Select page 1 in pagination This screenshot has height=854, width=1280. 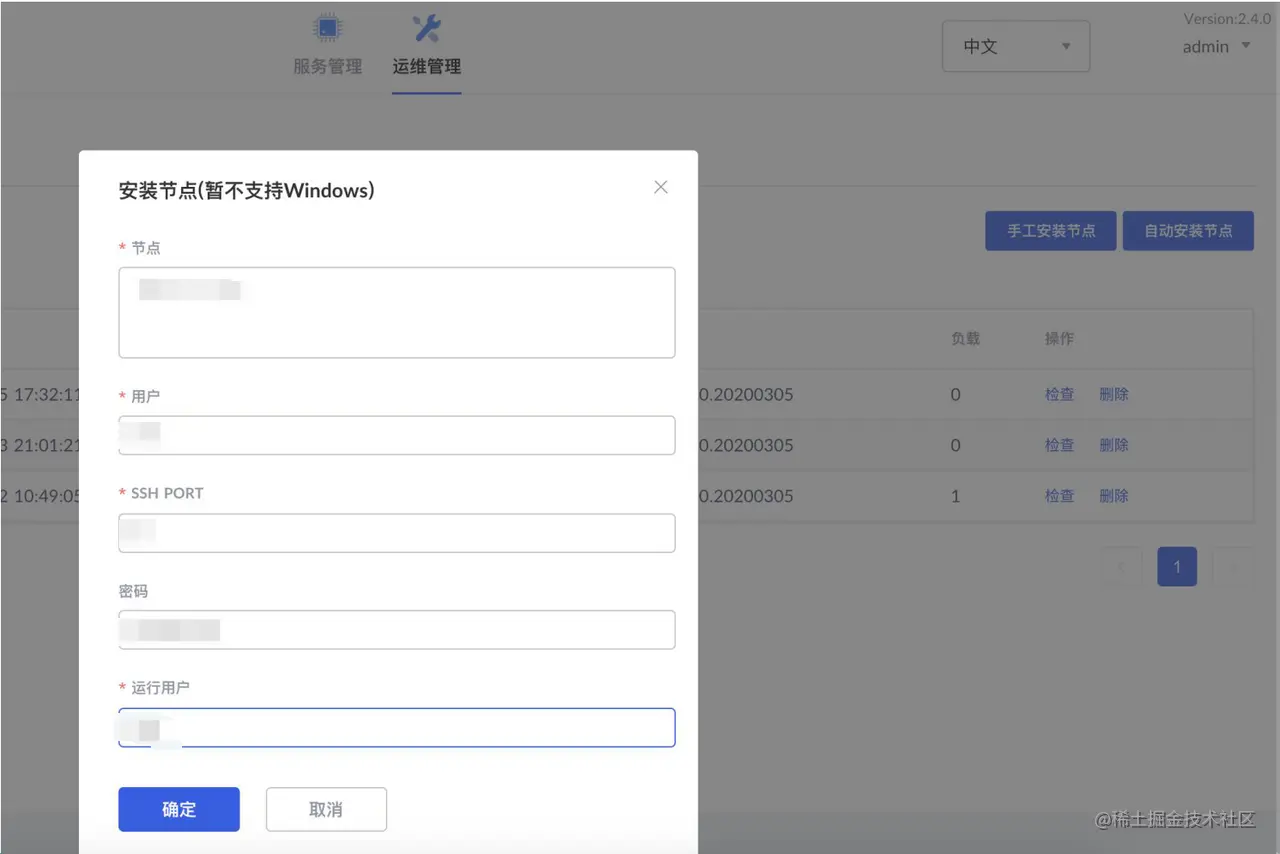coord(1177,567)
